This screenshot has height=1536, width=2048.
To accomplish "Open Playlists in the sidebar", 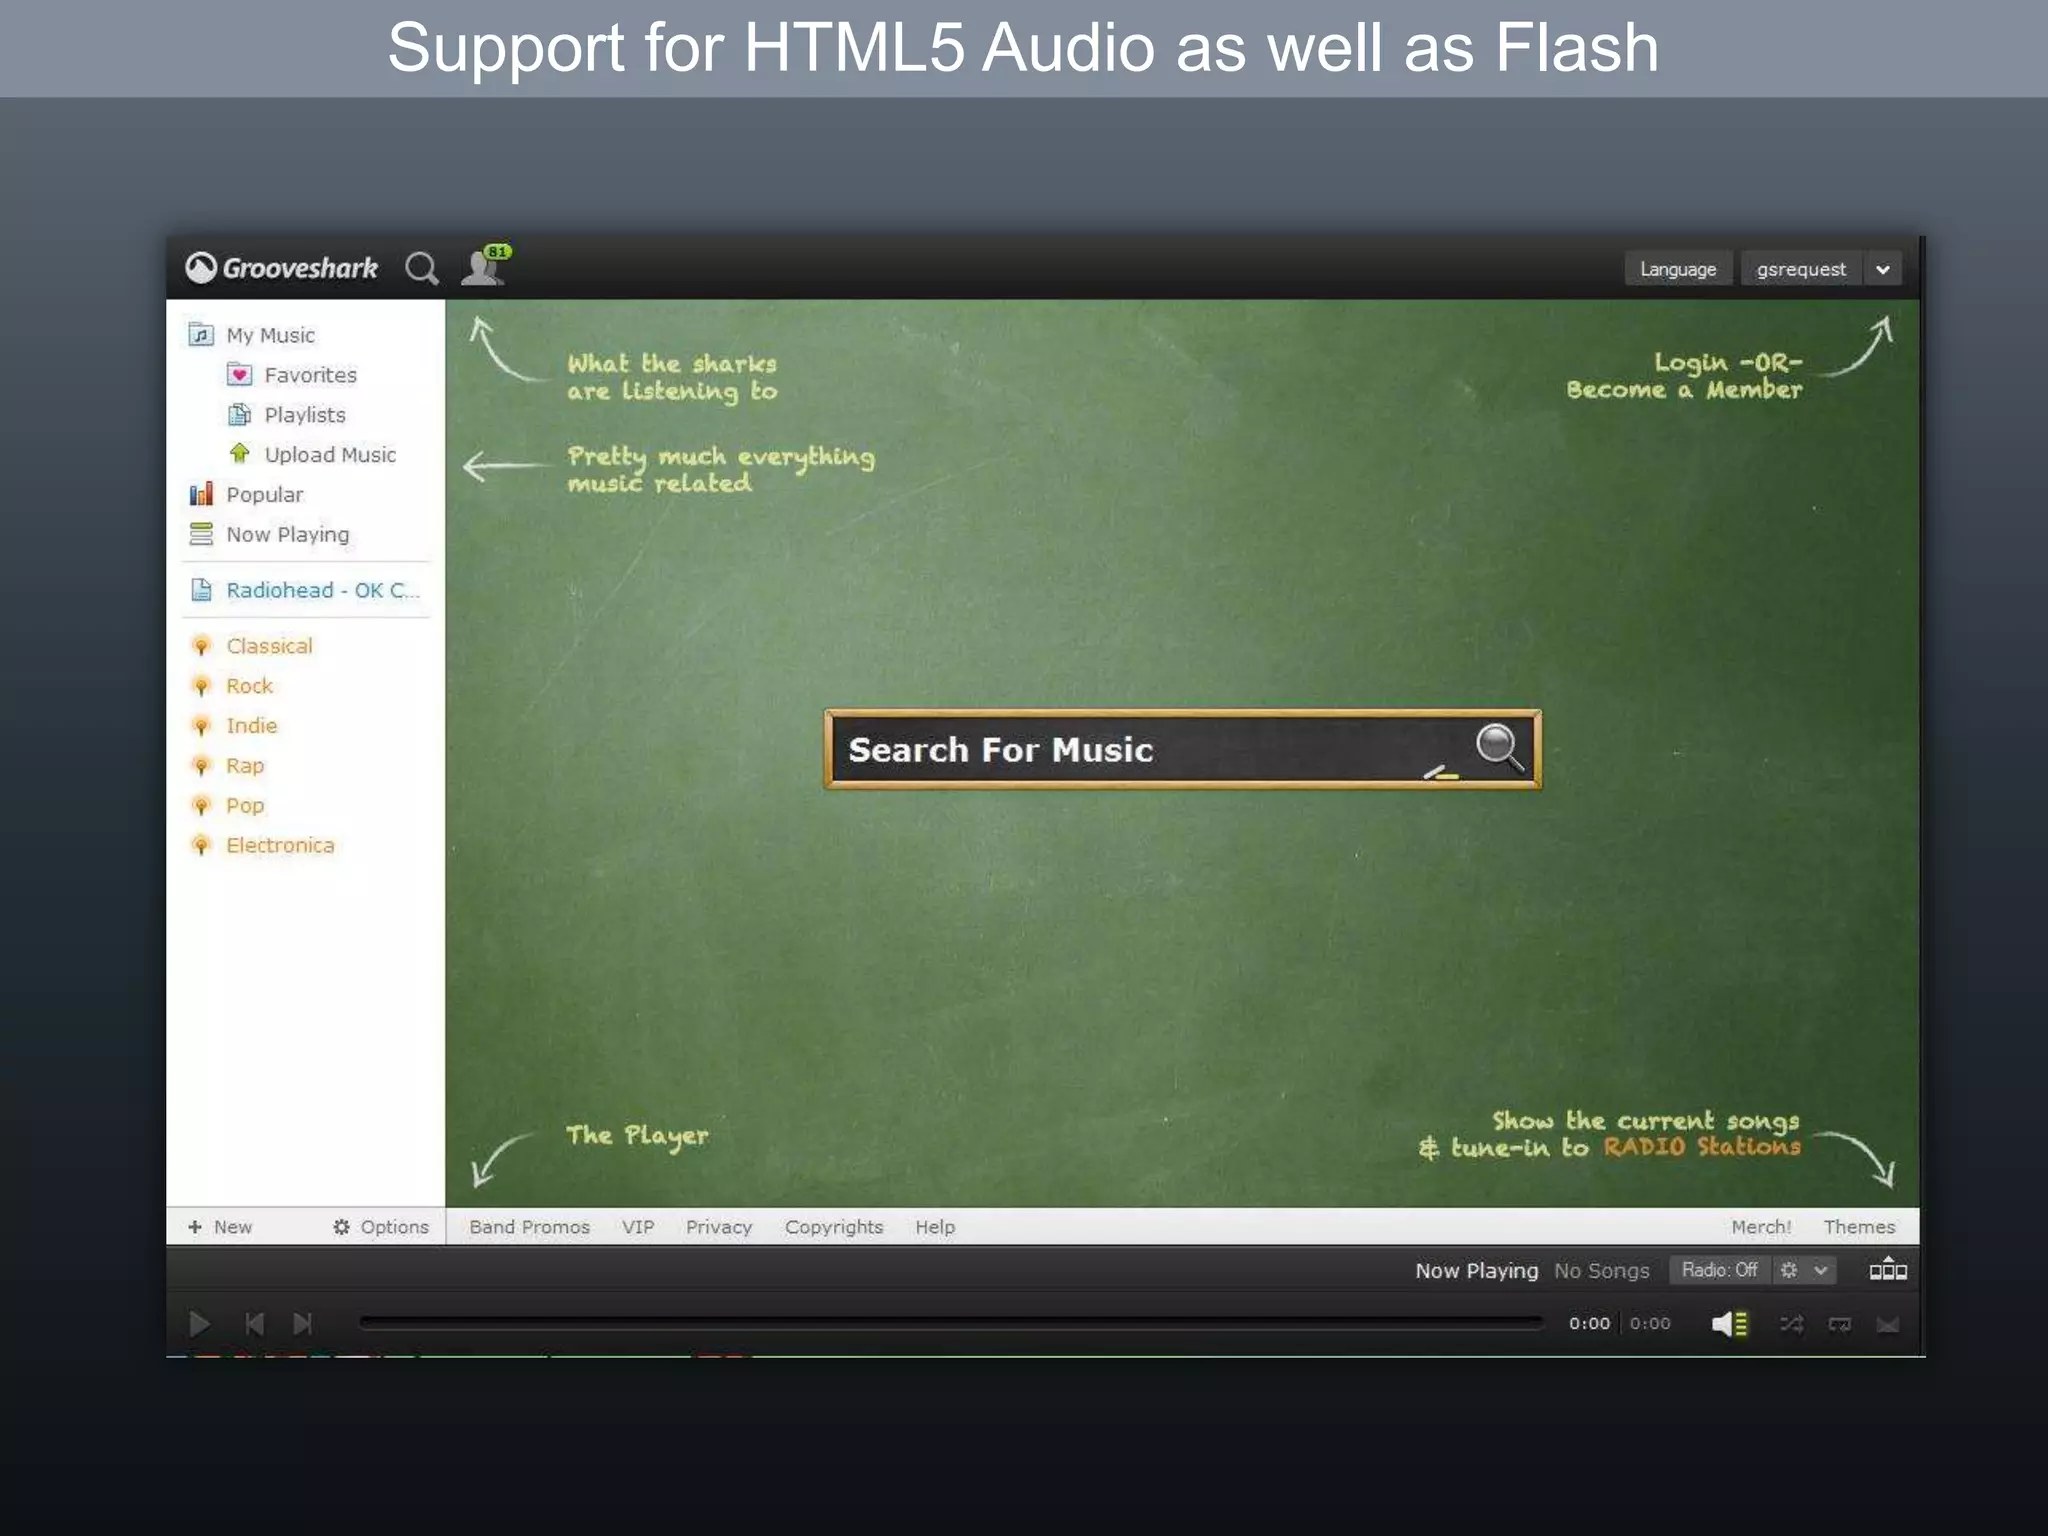I will pyautogui.click(x=304, y=415).
